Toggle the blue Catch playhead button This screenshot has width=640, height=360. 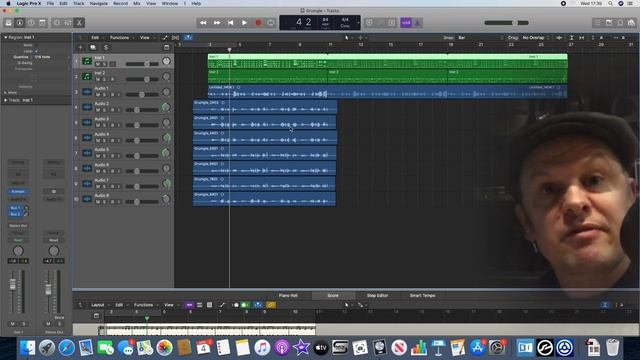[188, 38]
